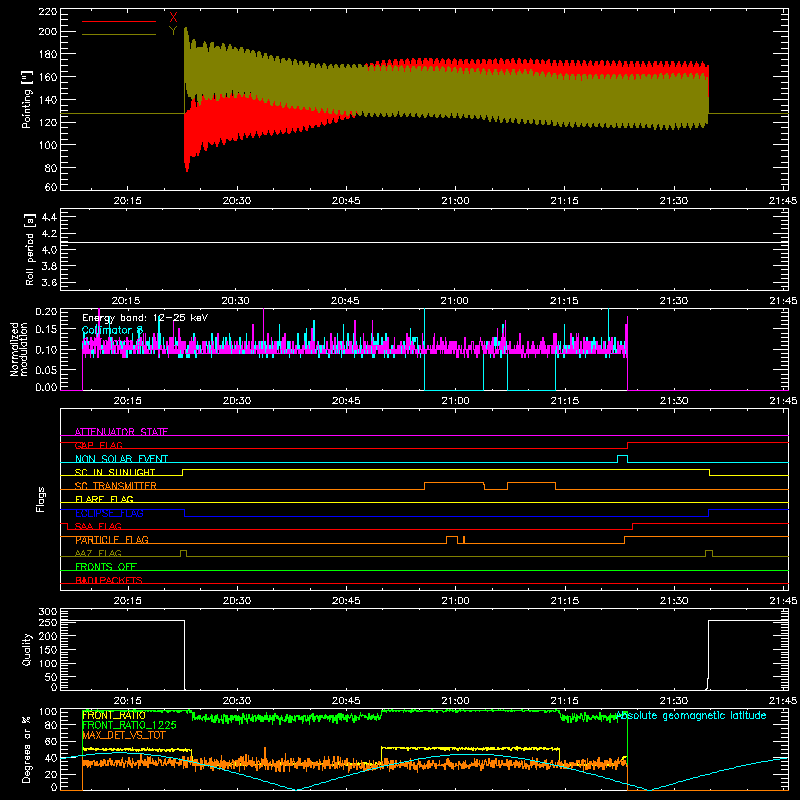
Task: Click the red X legend letter
Action: tap(173, 17)
